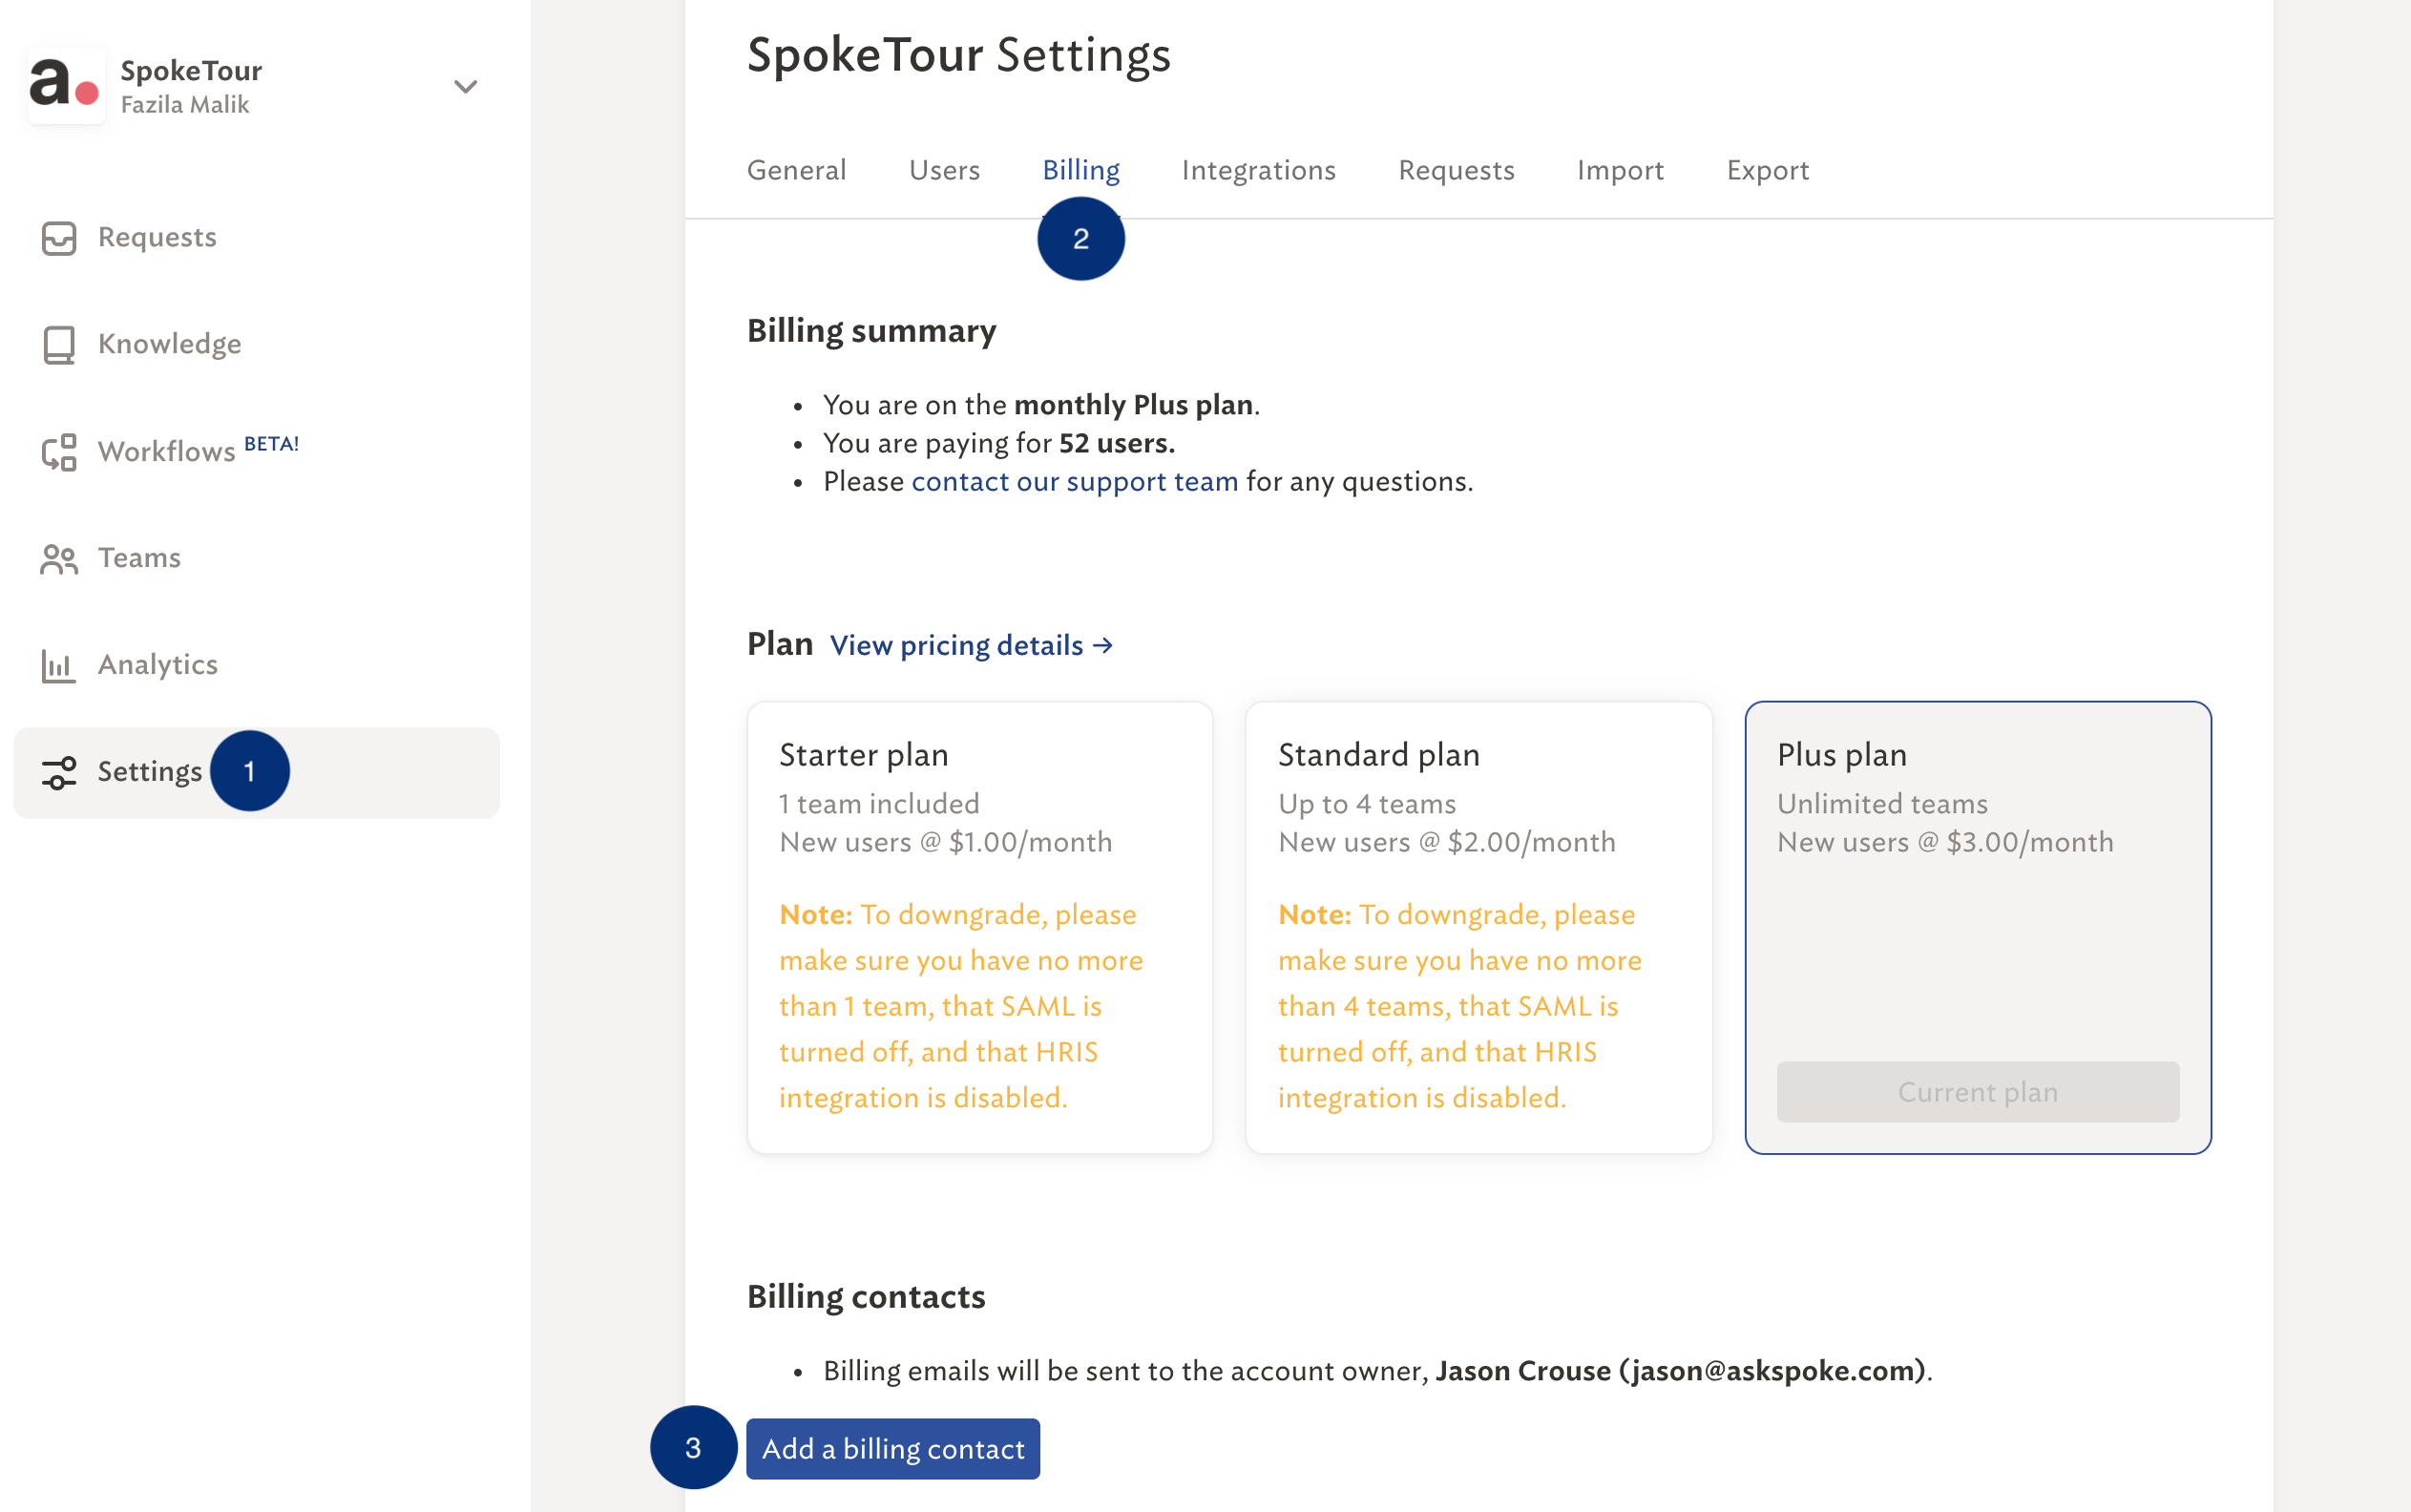The image size is (2411, 1512).
Task: Switch to the Users settings tab
Action: pos(944,170)
